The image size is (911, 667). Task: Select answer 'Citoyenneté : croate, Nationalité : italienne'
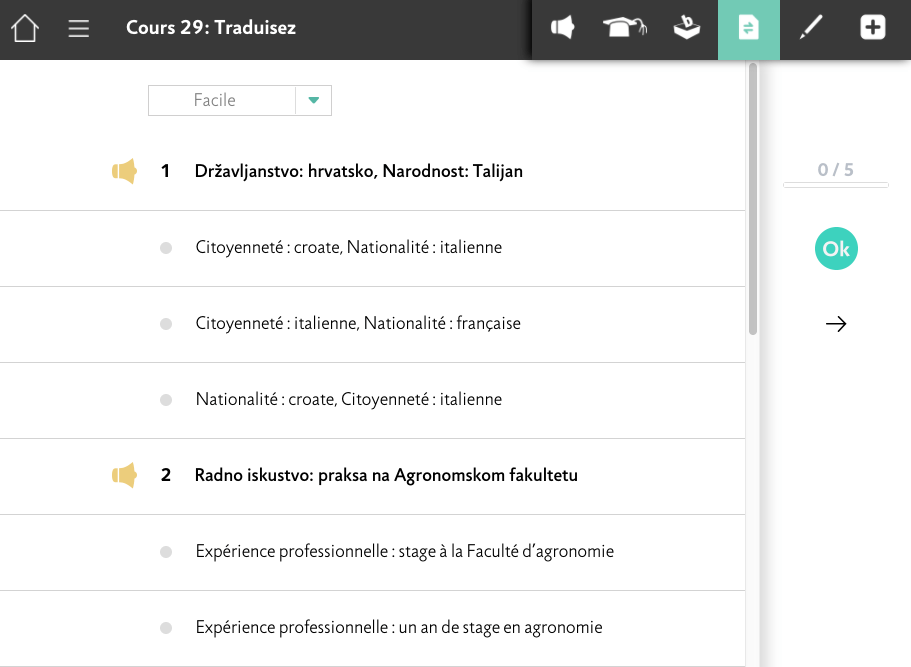click(348, 248)
